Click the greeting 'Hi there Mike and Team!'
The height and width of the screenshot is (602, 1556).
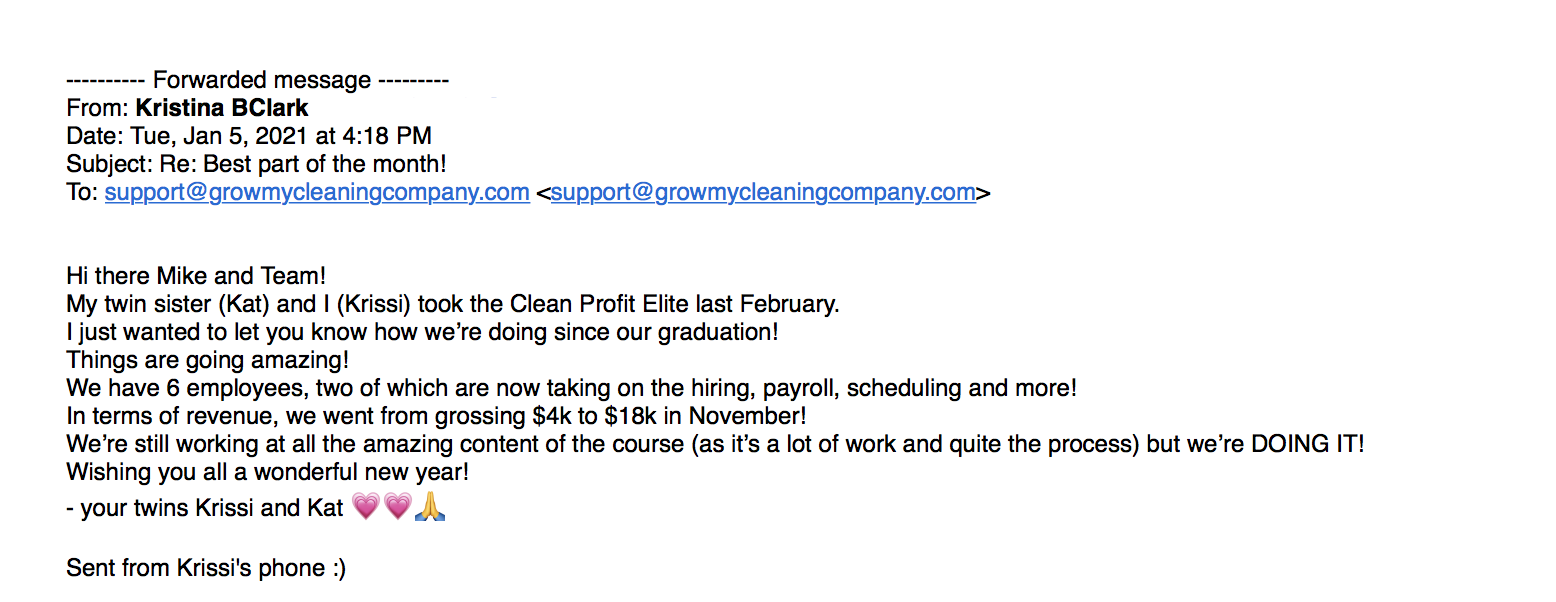click(x=197, y=275)
